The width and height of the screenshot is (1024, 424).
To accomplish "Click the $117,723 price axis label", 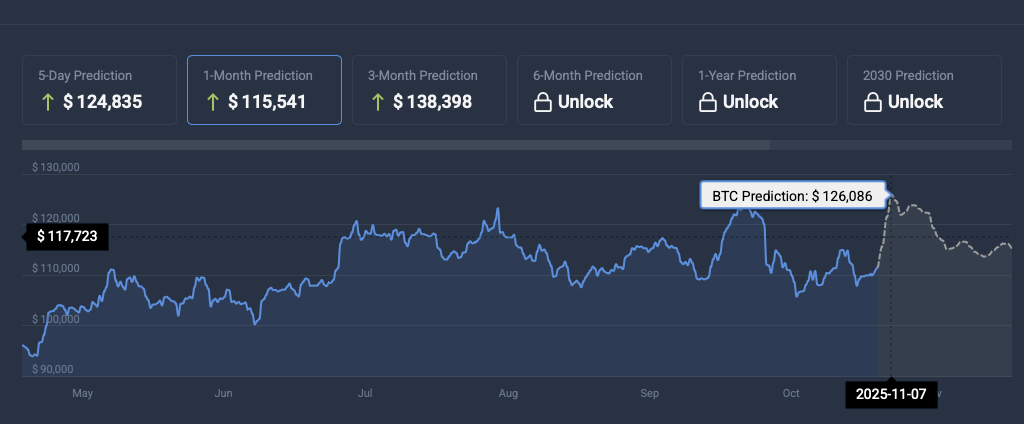I will pyautogui.click(x=67, y=236).
